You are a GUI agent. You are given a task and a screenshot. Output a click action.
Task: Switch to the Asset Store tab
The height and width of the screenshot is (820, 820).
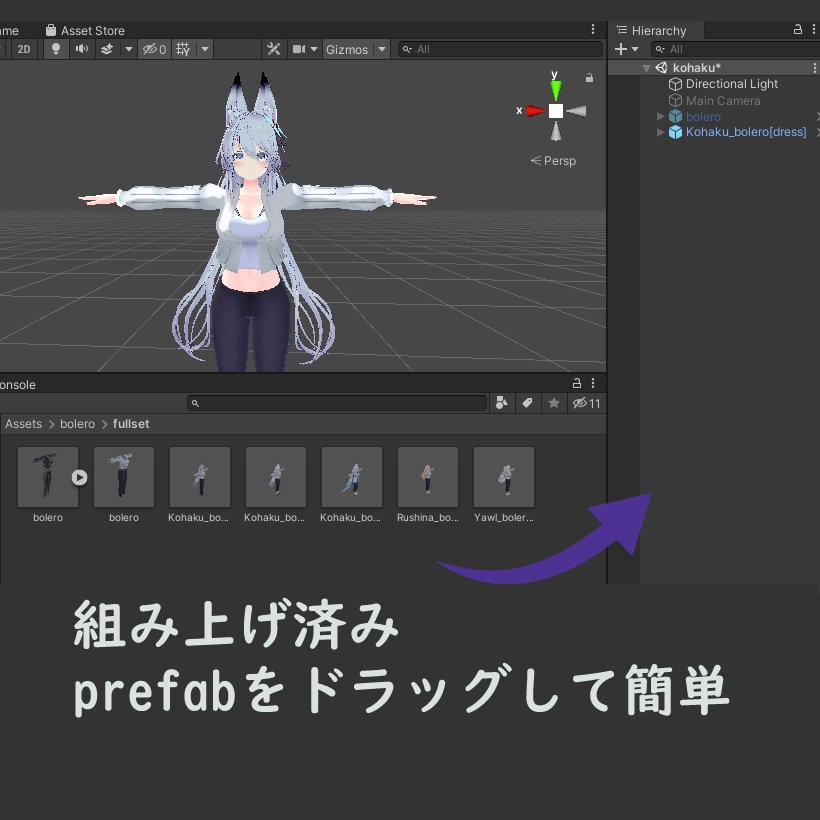click(x=93, y=30)
